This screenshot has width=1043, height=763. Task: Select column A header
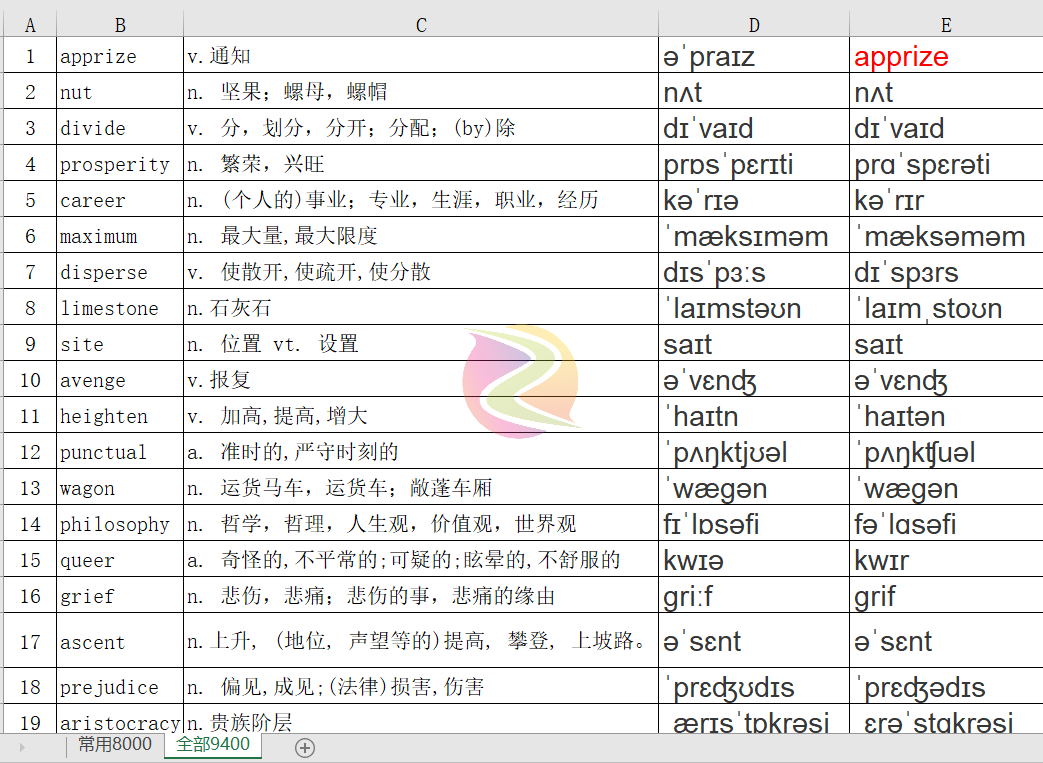pyautogui.click(x=30, y=25)
